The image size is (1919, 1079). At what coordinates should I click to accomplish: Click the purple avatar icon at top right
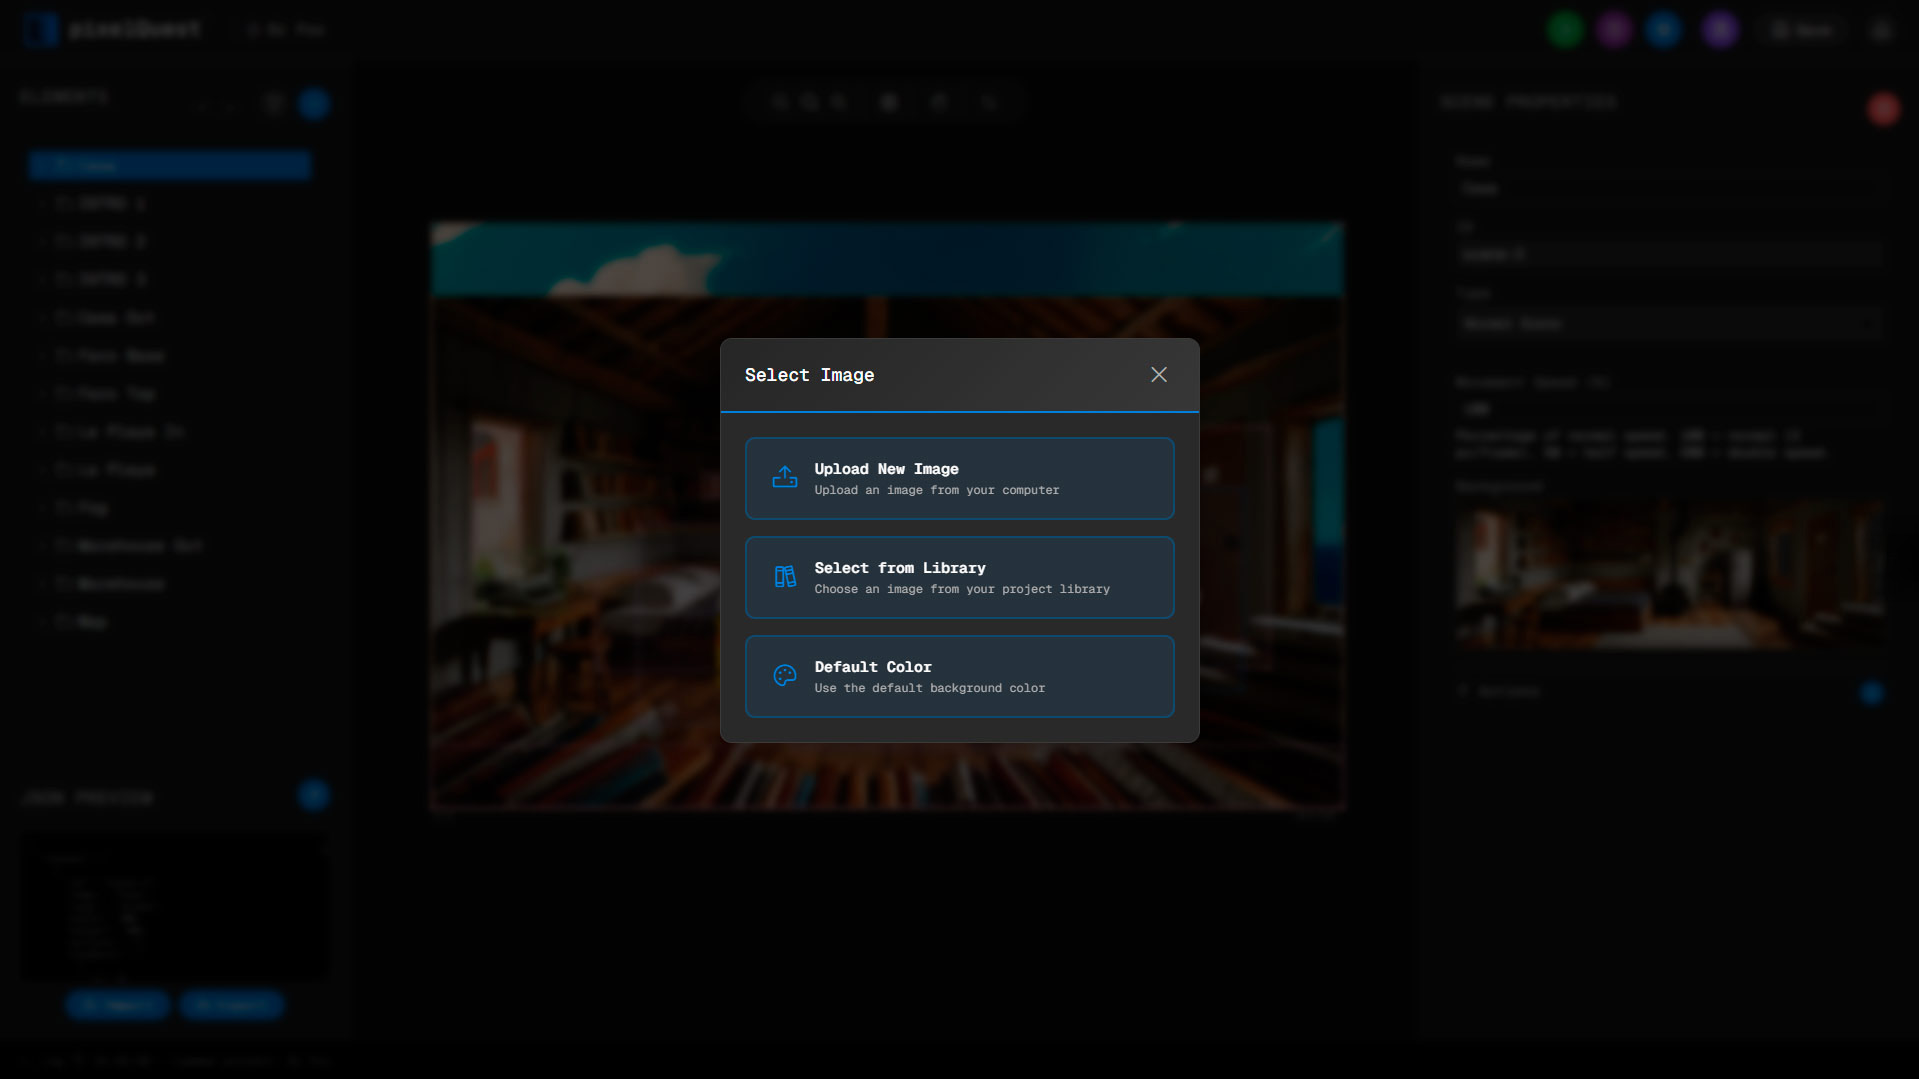tap(1720, 29)
